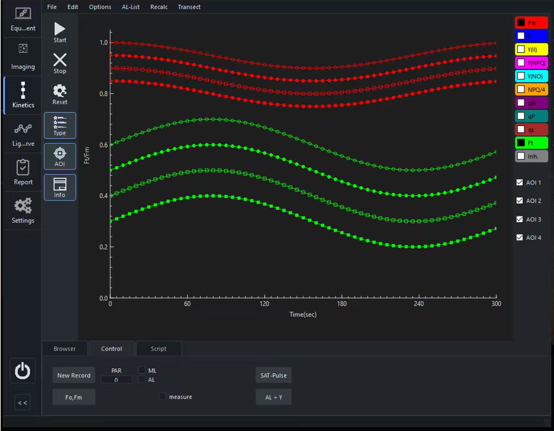Image resolution: width=554 pixels, height=431 pixels.
Task: Enable the ML checkbox
Action: 142,370
